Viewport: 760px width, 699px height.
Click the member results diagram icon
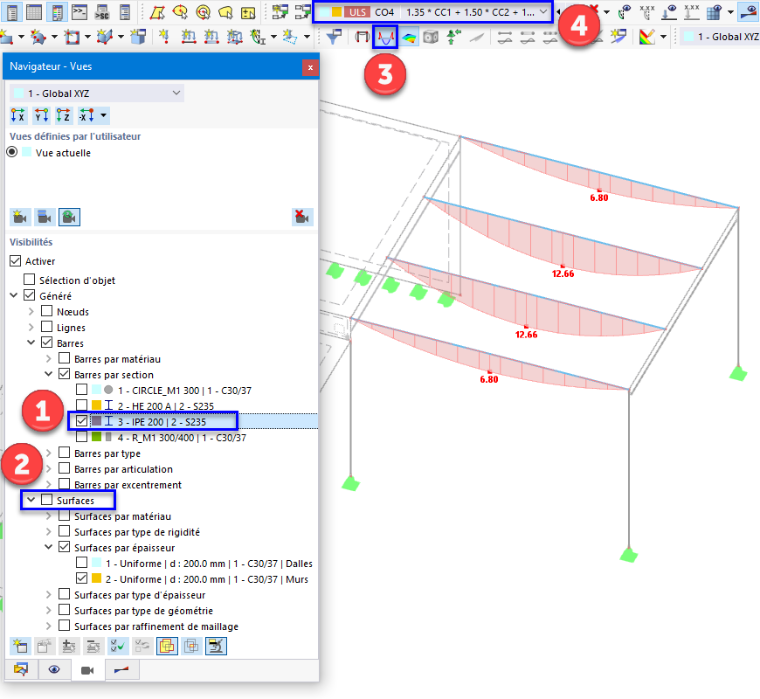[385, 37]
